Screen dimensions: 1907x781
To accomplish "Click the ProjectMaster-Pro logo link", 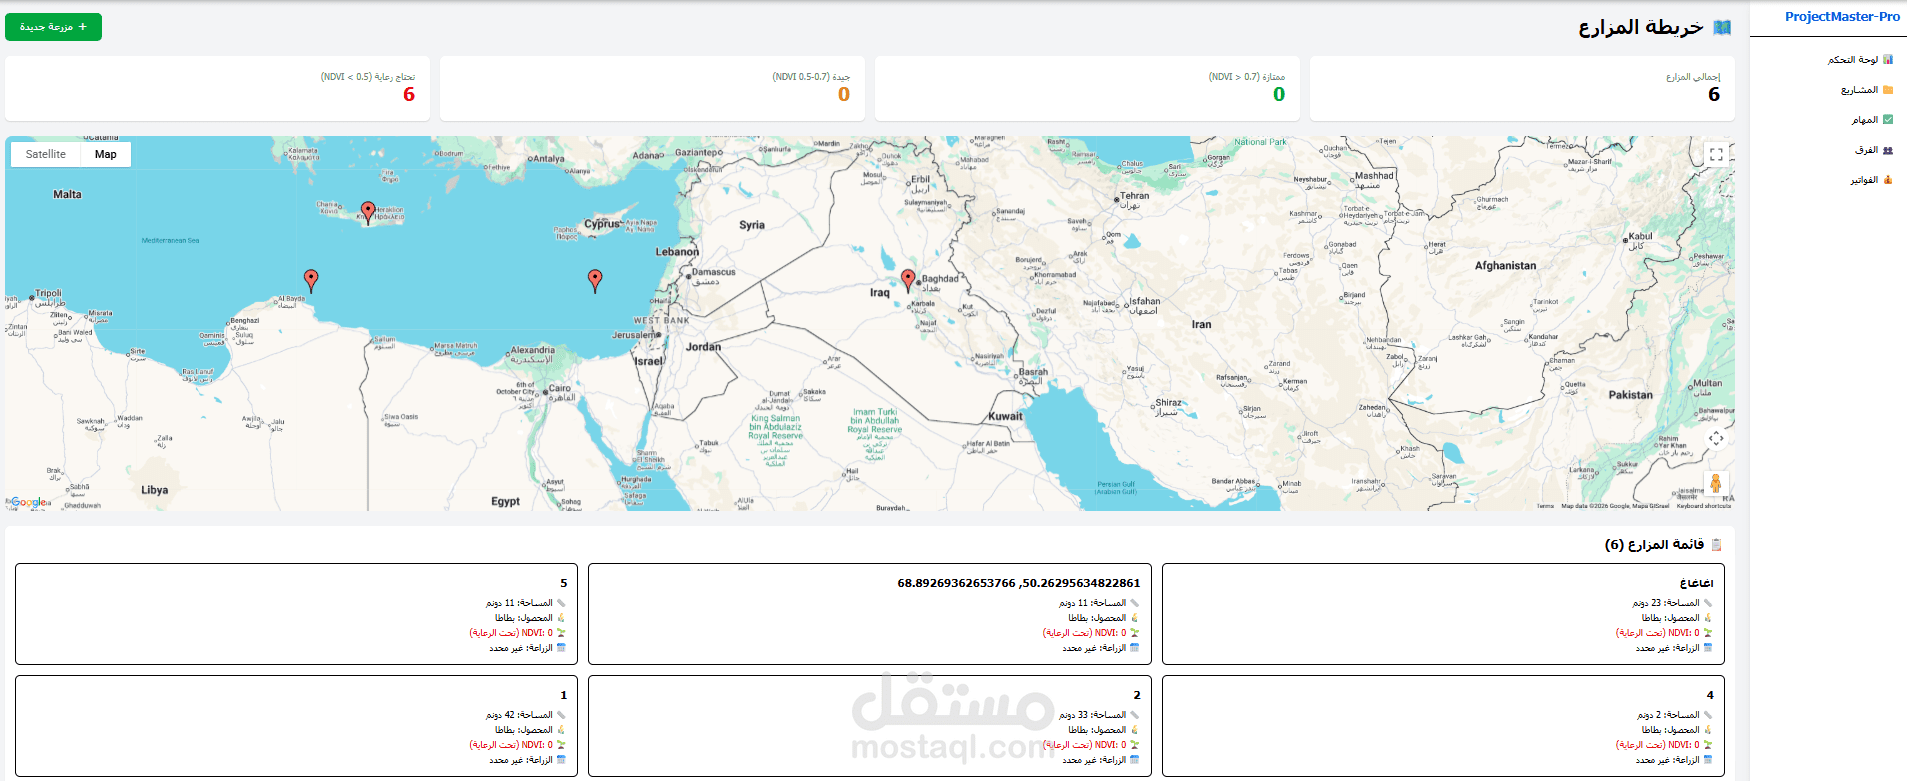I will pyautogui.click(x=1842, y=17).
